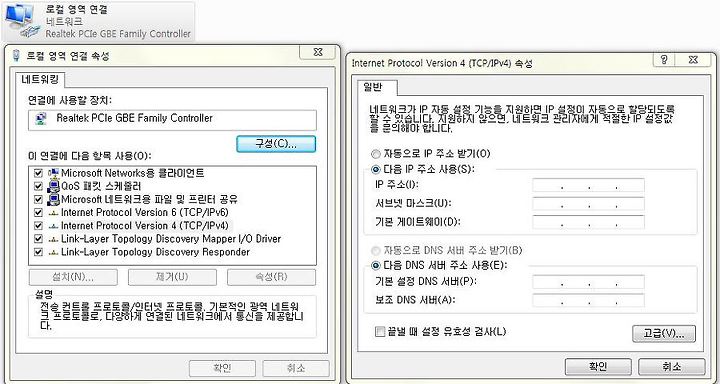This screenshot has height=384, width=720.
Task: Select the 로컬 영역 연결 network adapter icon
Action: pos(21,21)
